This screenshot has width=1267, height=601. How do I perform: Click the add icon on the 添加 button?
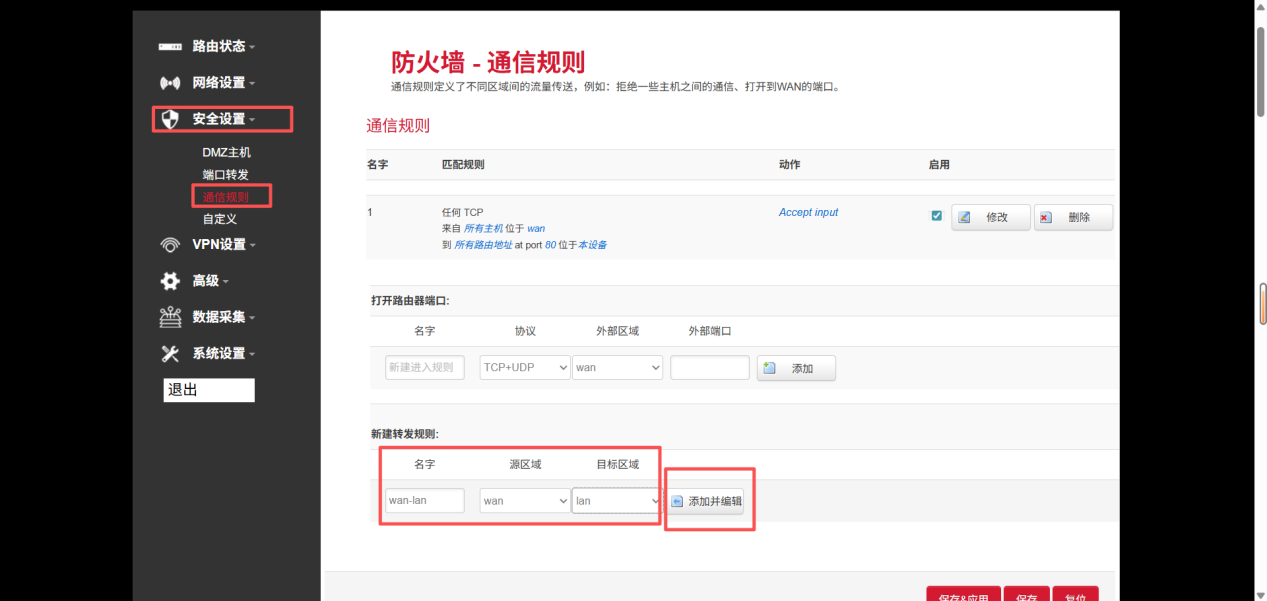pyautogui.click(x=769, y=367)
